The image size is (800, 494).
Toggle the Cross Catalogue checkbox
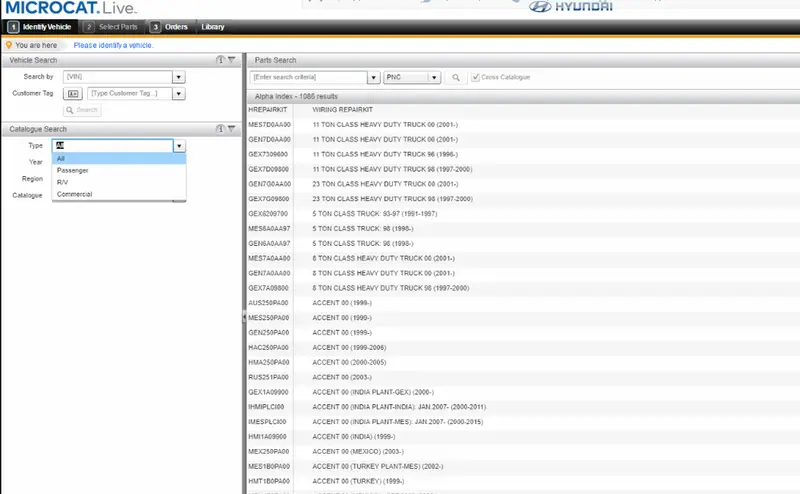476,77
